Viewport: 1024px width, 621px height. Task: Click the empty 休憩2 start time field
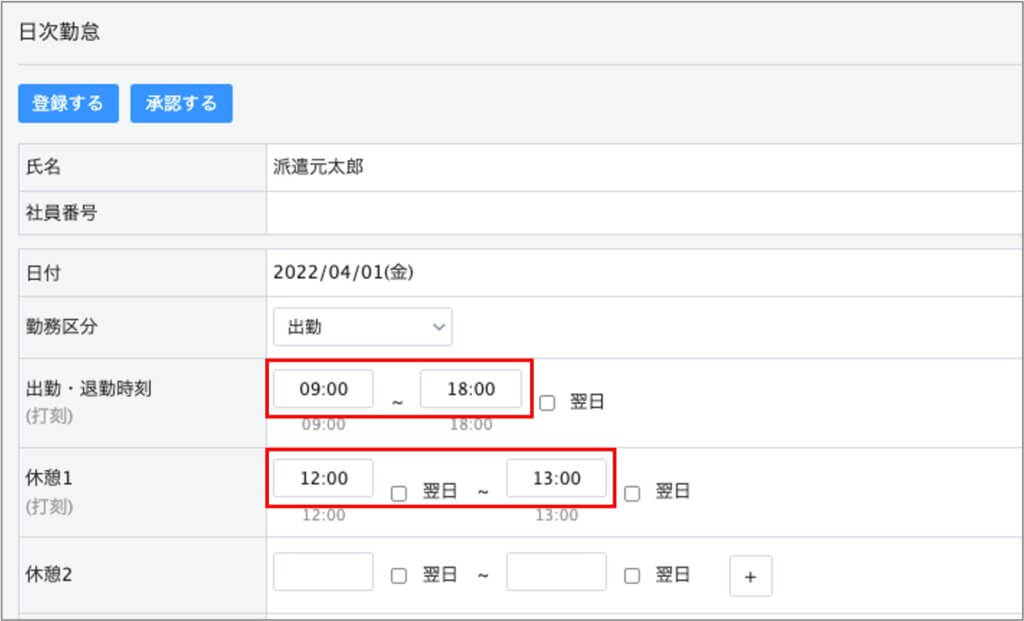pyautogui.click(x=323, y=572)
